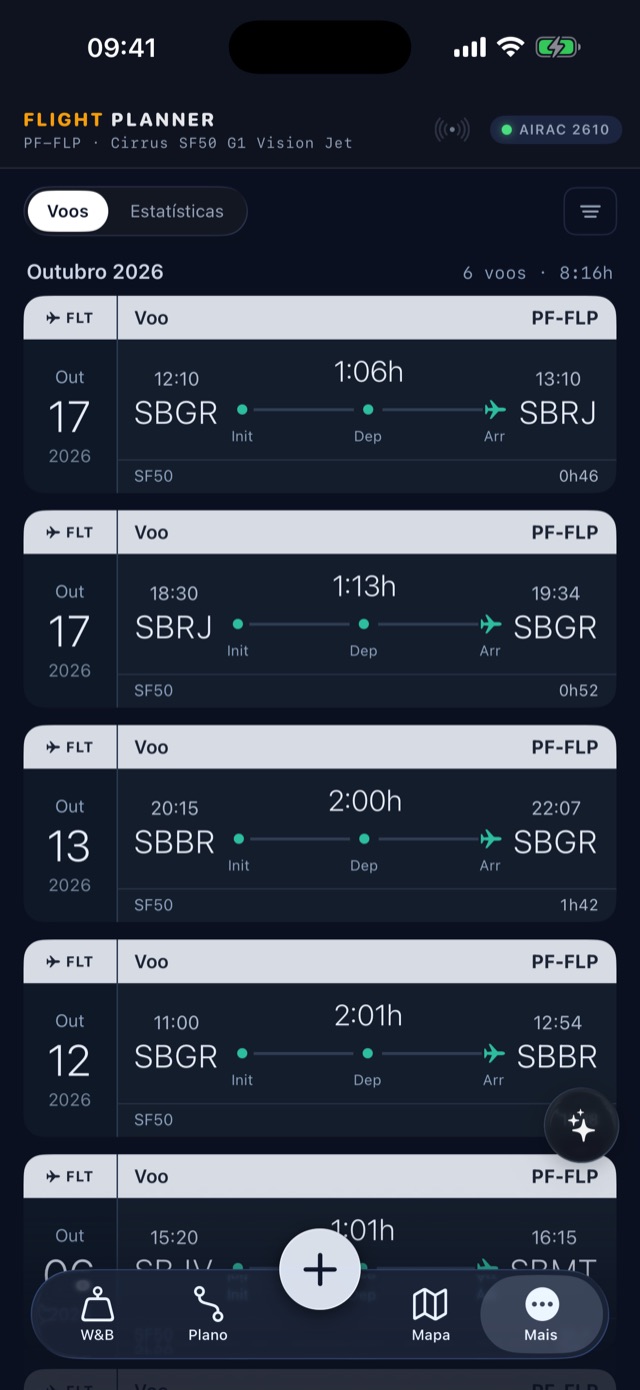Open the sparkle AI assistant button

(x=581, y=1126)
